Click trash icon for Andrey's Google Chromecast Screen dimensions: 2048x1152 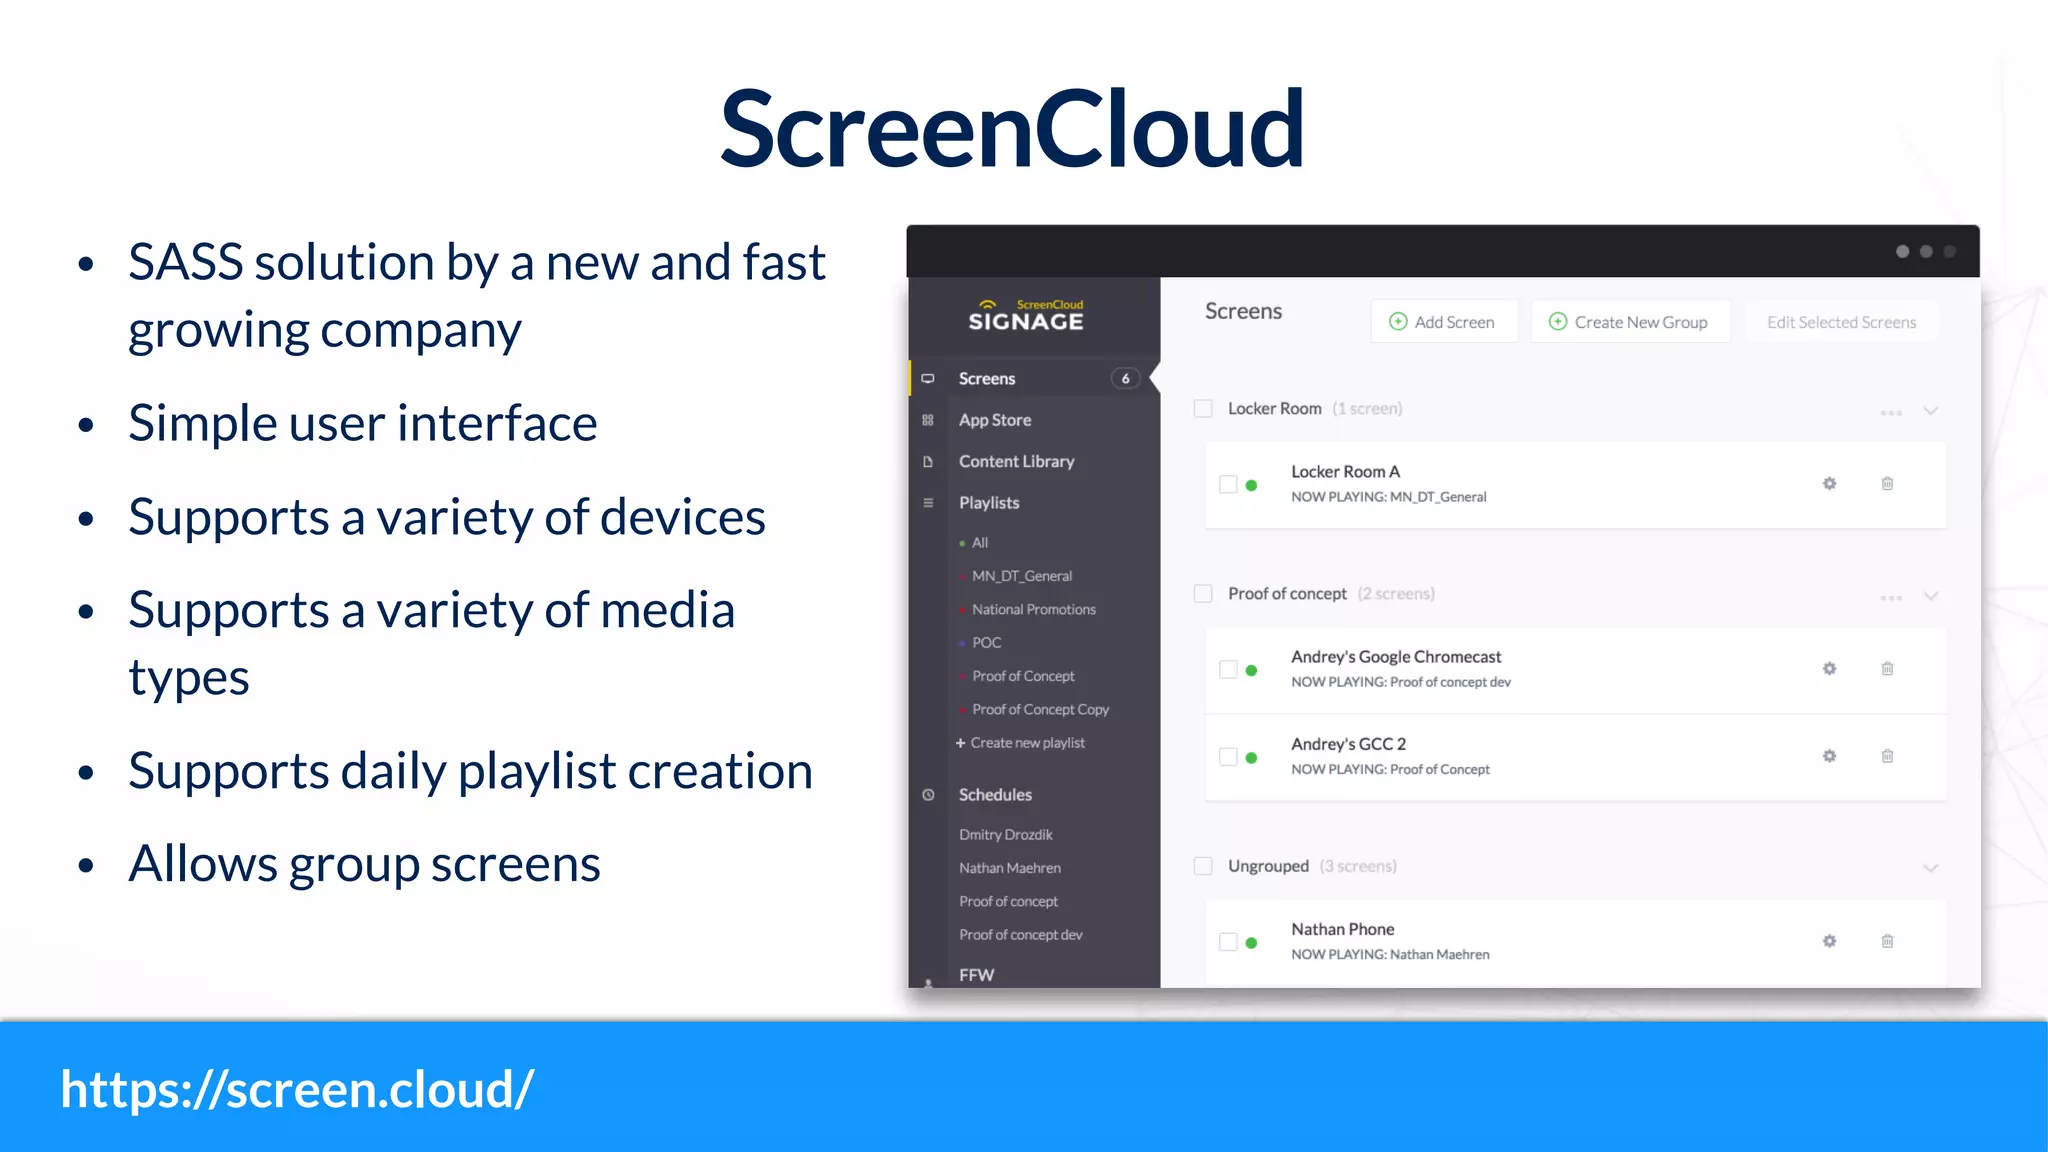pos(1887,669)
